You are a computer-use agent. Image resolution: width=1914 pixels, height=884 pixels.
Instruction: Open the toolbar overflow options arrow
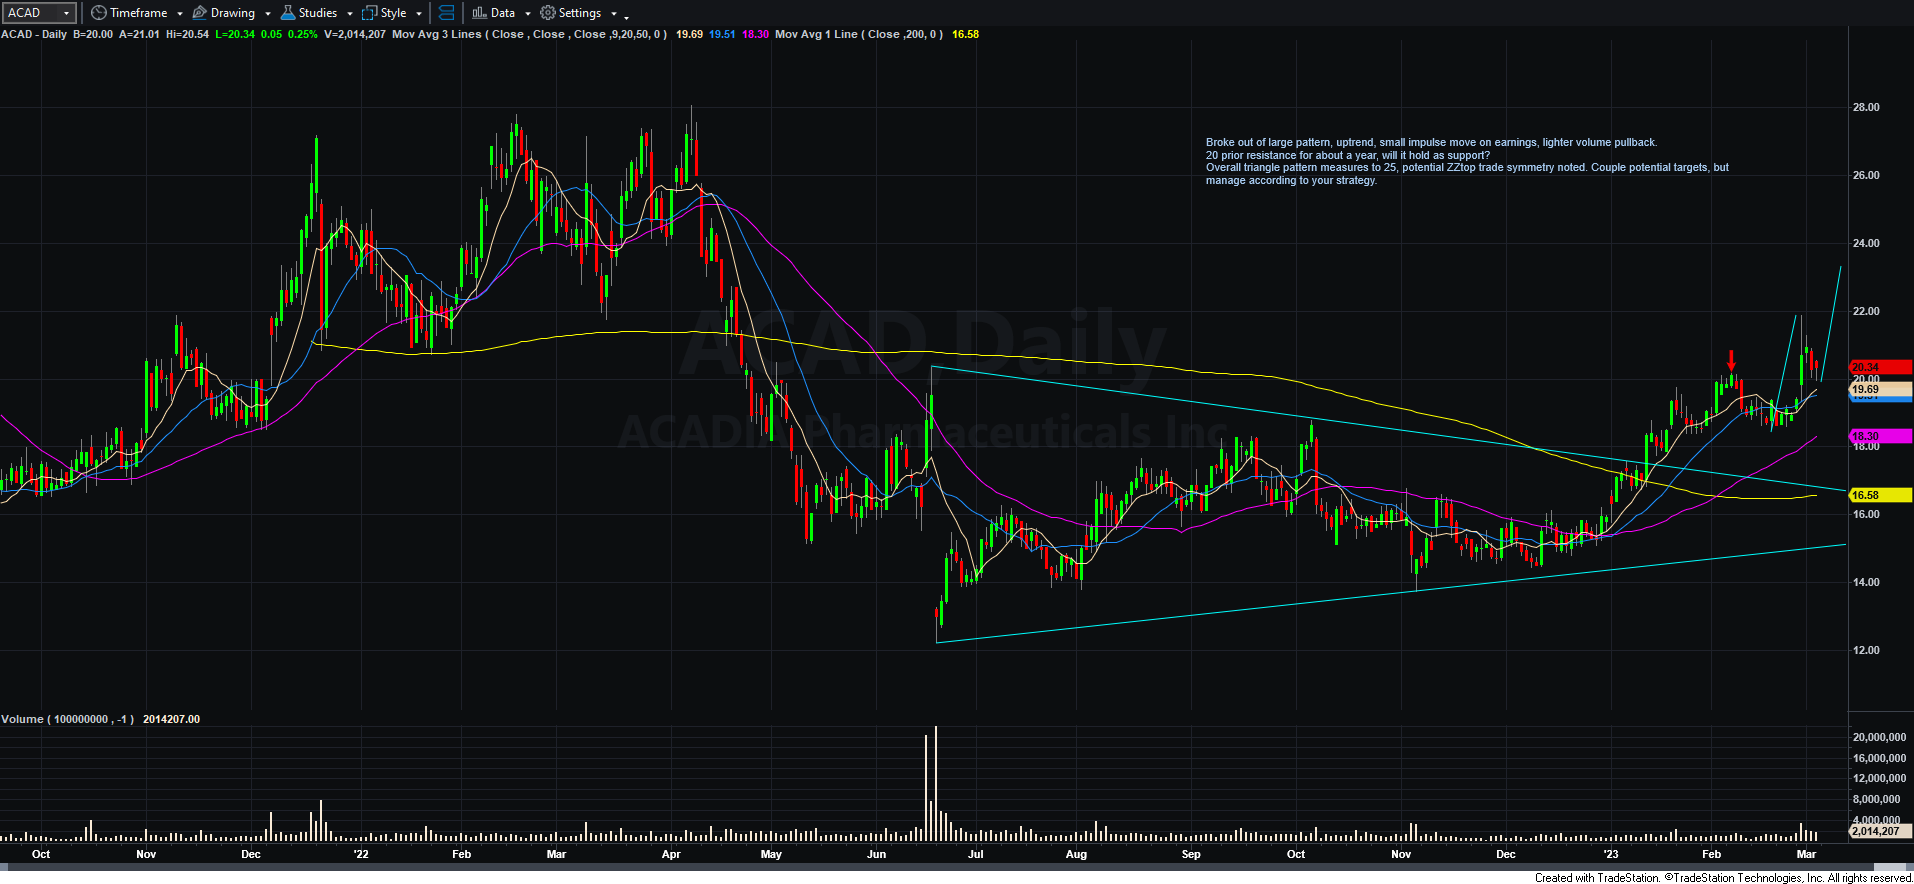627,16
